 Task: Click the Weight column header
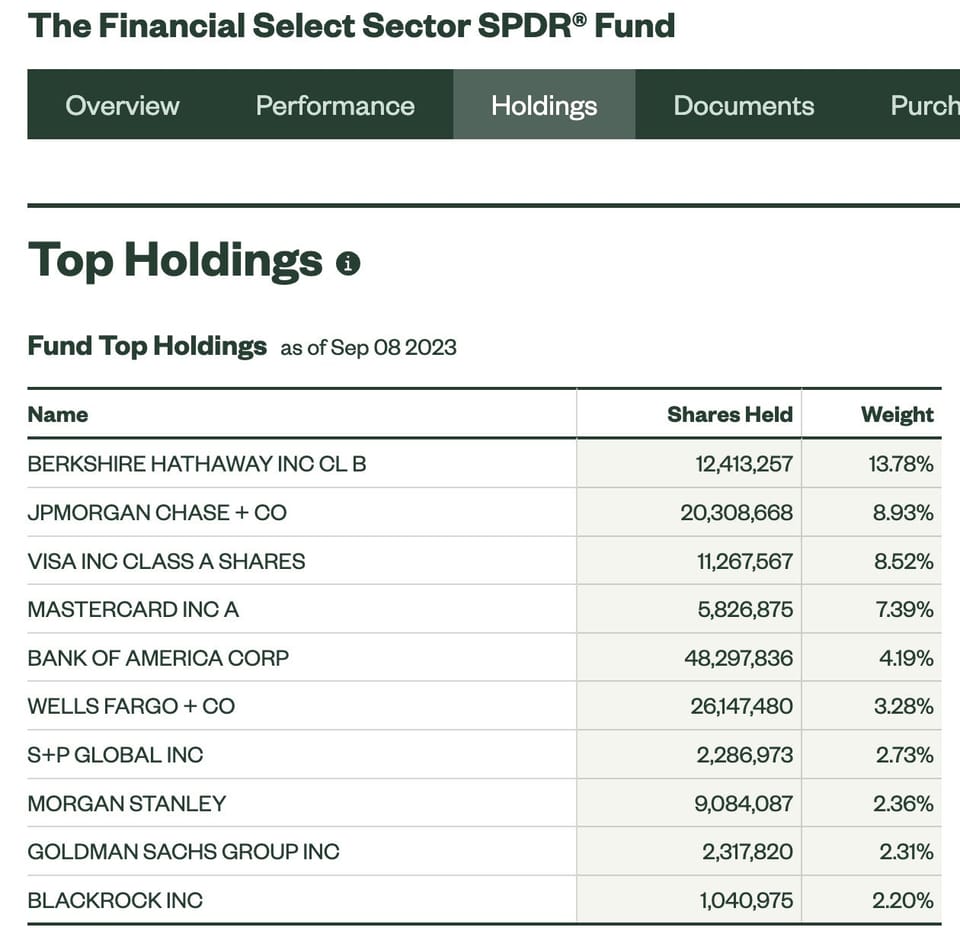pos(896,415)
